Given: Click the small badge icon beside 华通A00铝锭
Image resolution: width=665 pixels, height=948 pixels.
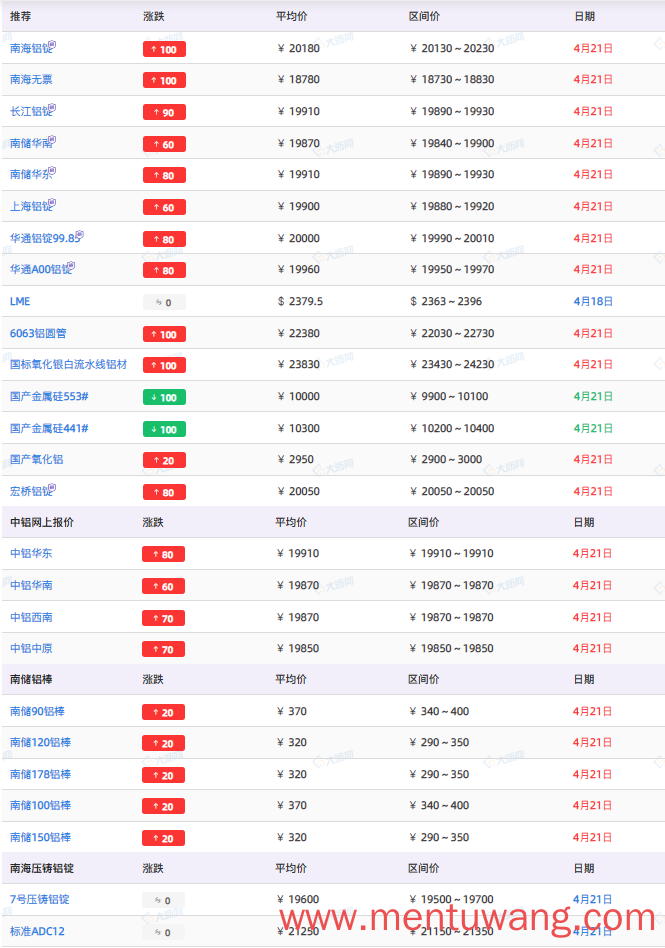Looking at the screenshot, I should [x=72, y=265].
